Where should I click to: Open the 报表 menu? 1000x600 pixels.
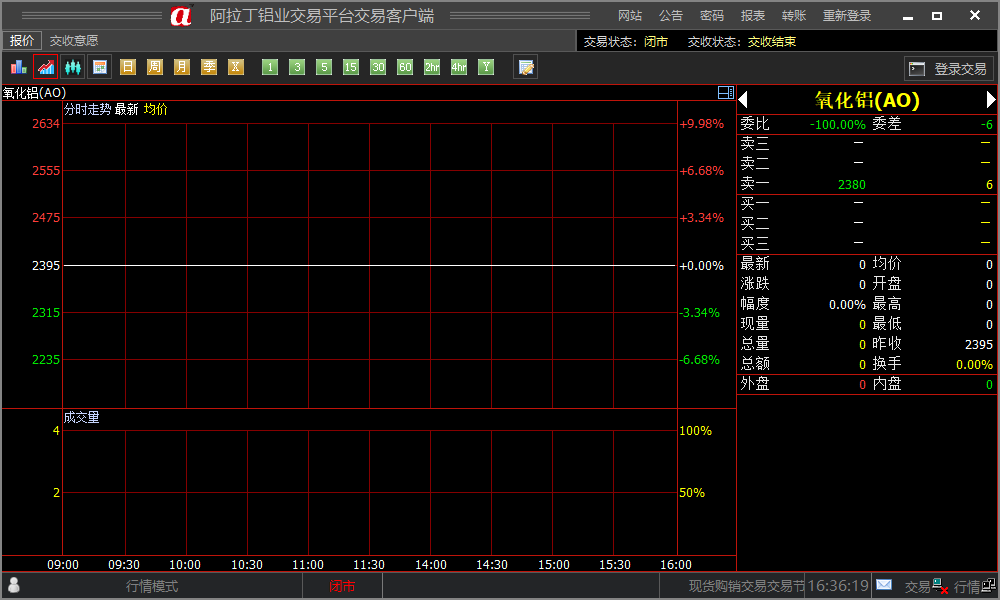[753, 16]
